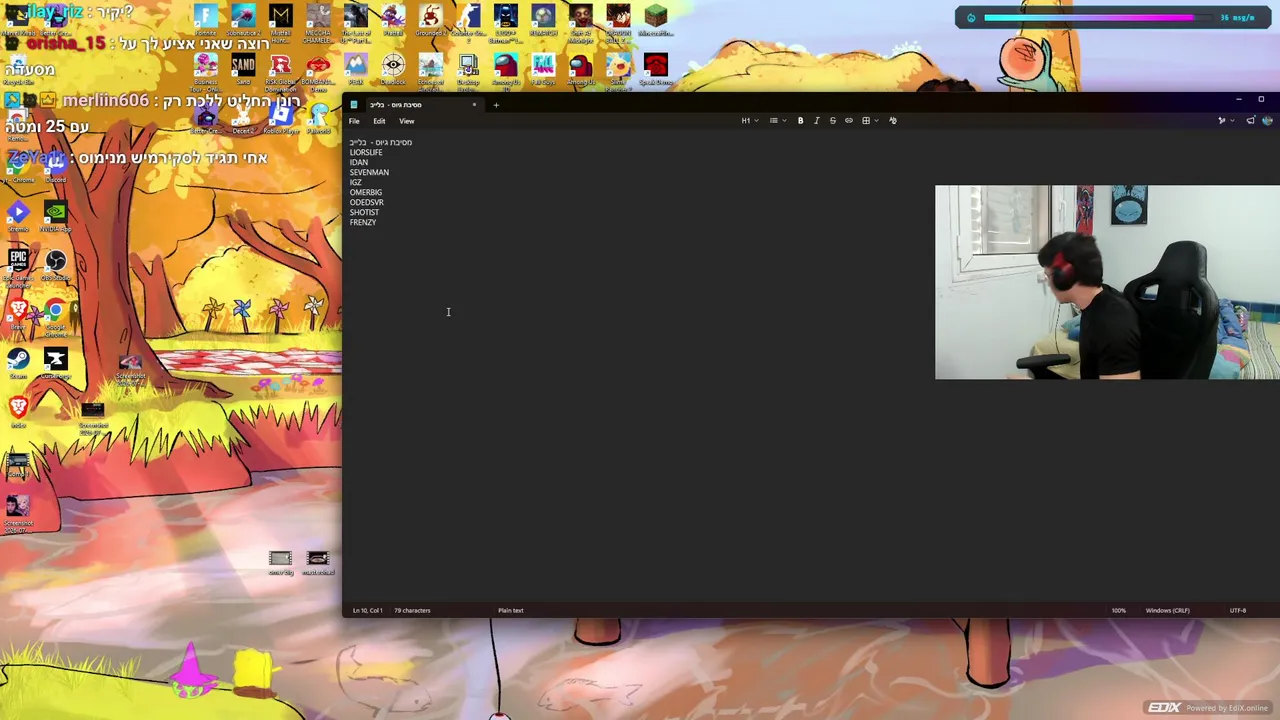
Task: Place cursor on the OMERBIG line
Action: 366,192
